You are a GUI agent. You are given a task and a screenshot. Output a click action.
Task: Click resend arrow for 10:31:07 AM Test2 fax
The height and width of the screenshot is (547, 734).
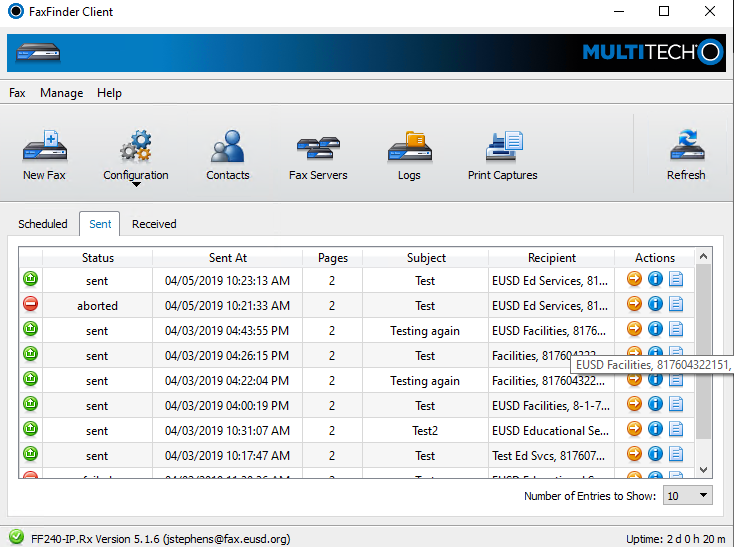pyautogui.click(x=634, y=429)
